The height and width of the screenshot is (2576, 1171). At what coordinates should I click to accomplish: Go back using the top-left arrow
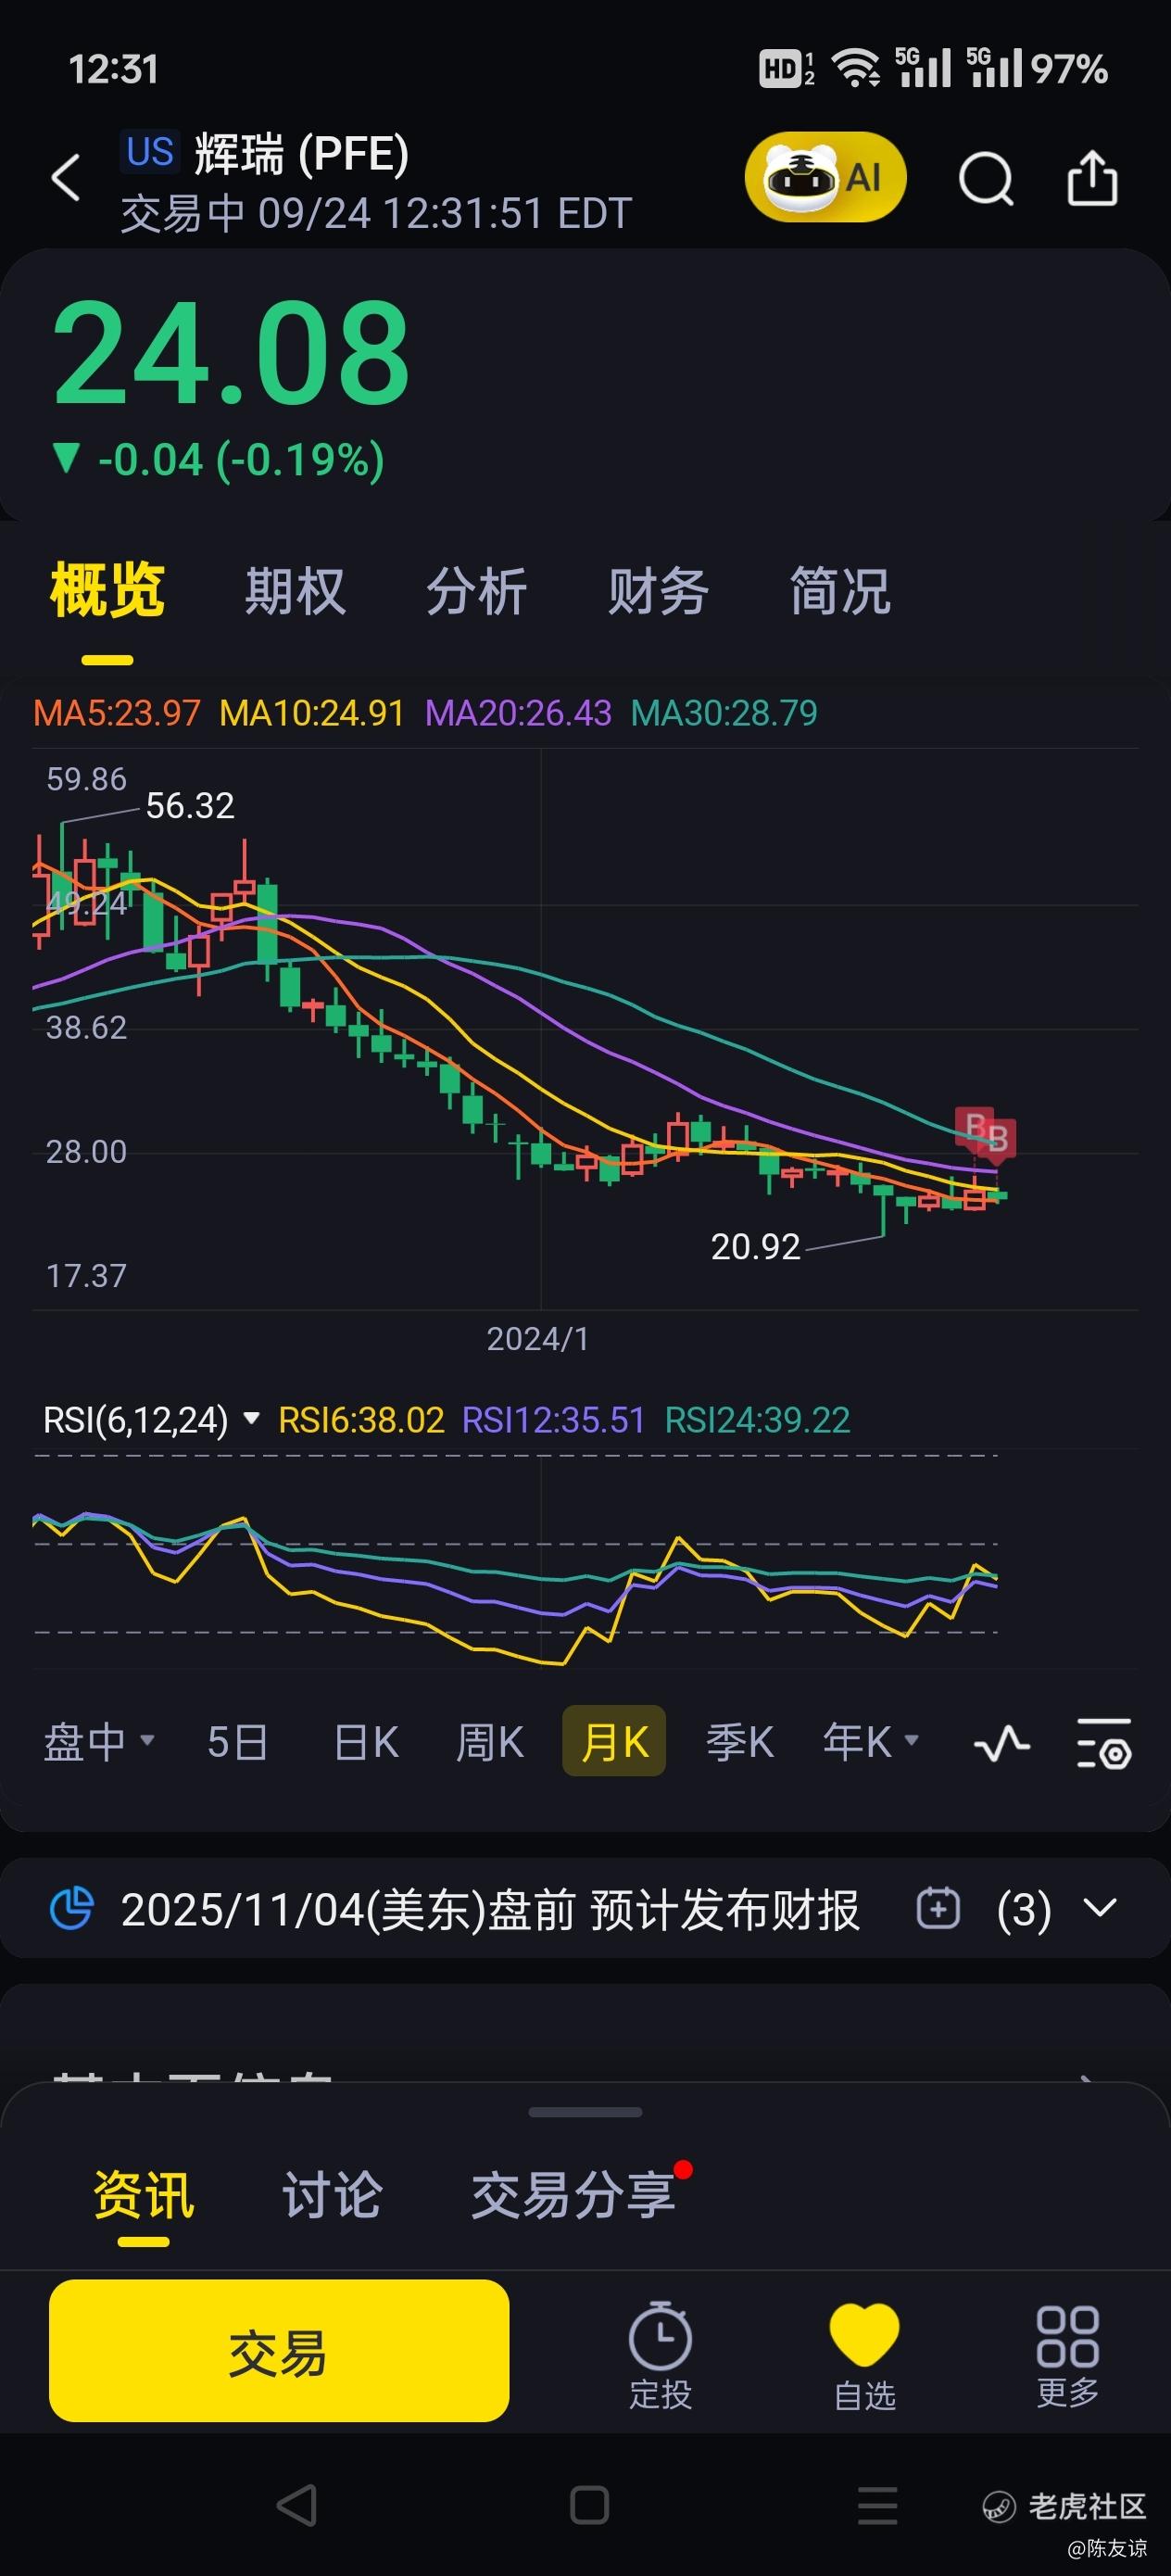pyautogui.click(x=66, y=178)
